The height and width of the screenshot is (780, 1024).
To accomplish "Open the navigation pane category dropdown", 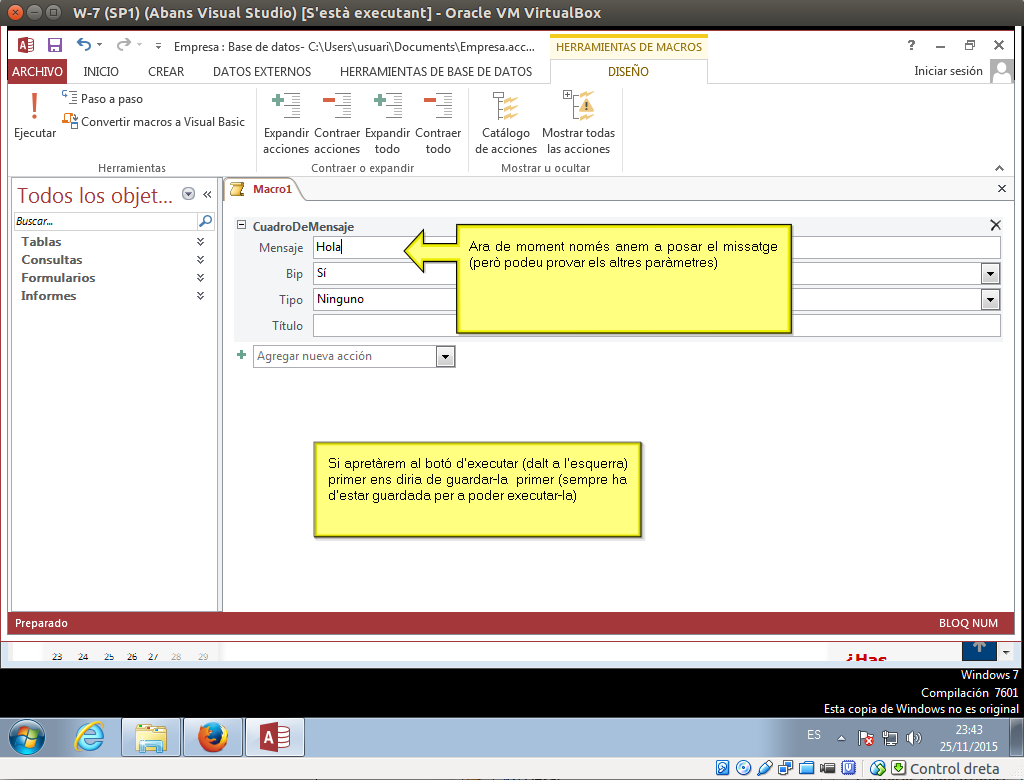I will pyautogui.click(x=188, y=193).
